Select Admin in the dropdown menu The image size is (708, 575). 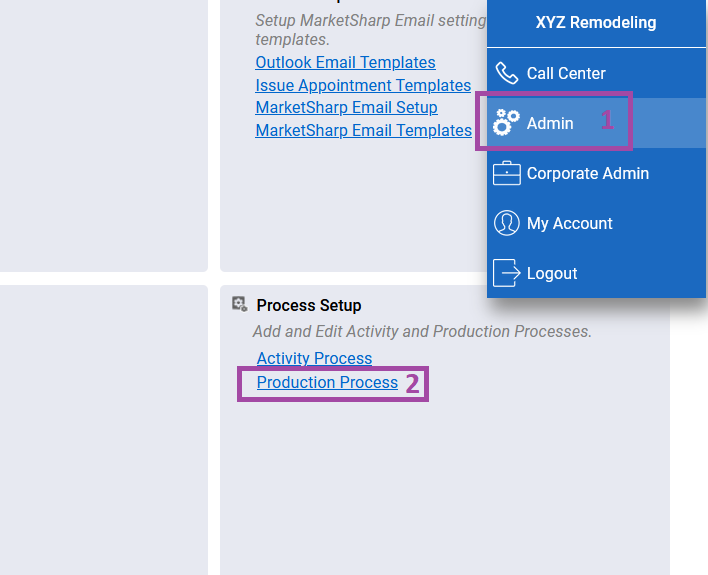click(596, 123)
